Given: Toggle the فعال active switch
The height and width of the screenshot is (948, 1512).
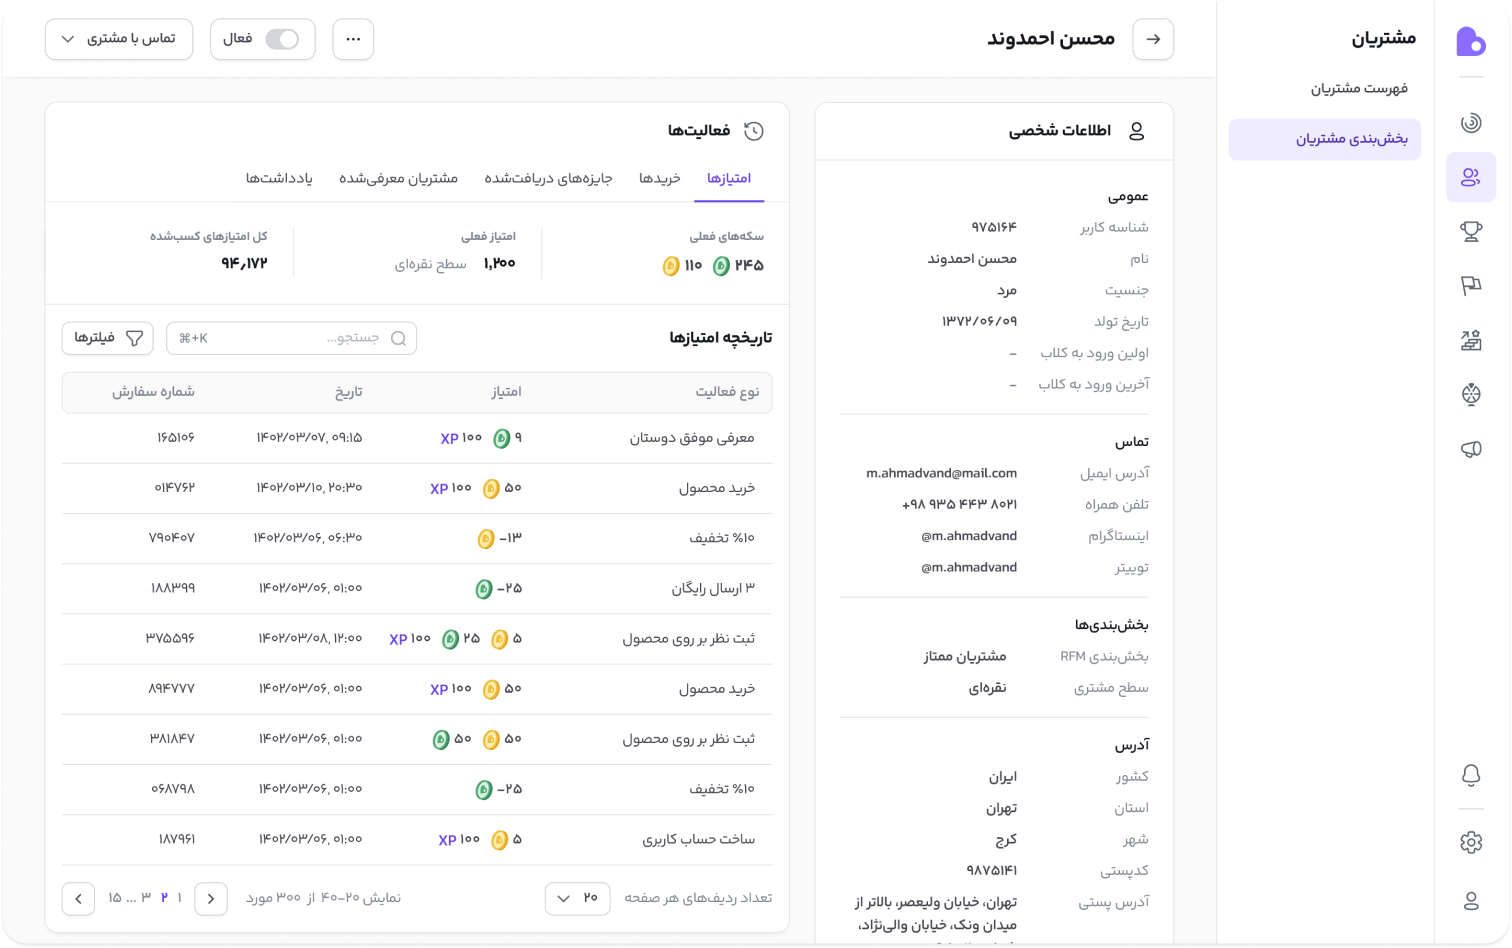Looking at the screenshot, I should (282, 39).
